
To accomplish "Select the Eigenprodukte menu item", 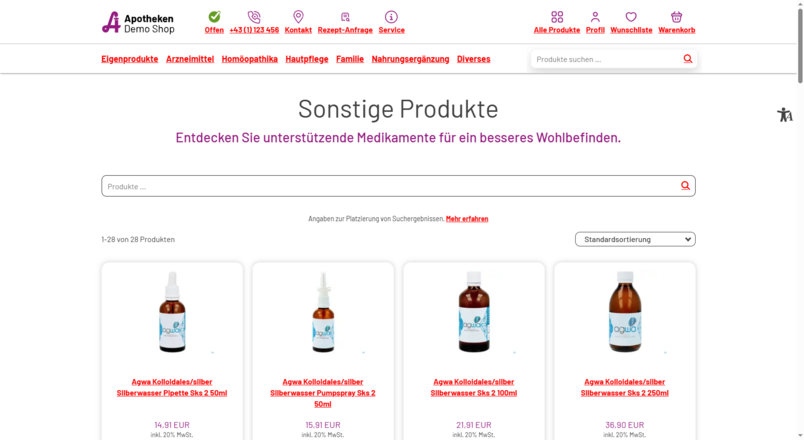I will (x=130, y=59).
